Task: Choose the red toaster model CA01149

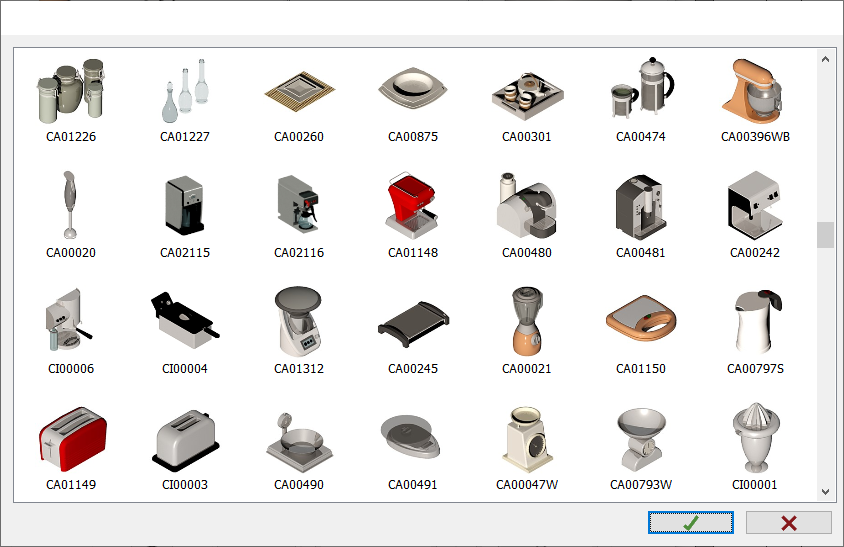Action: [73, 439]
